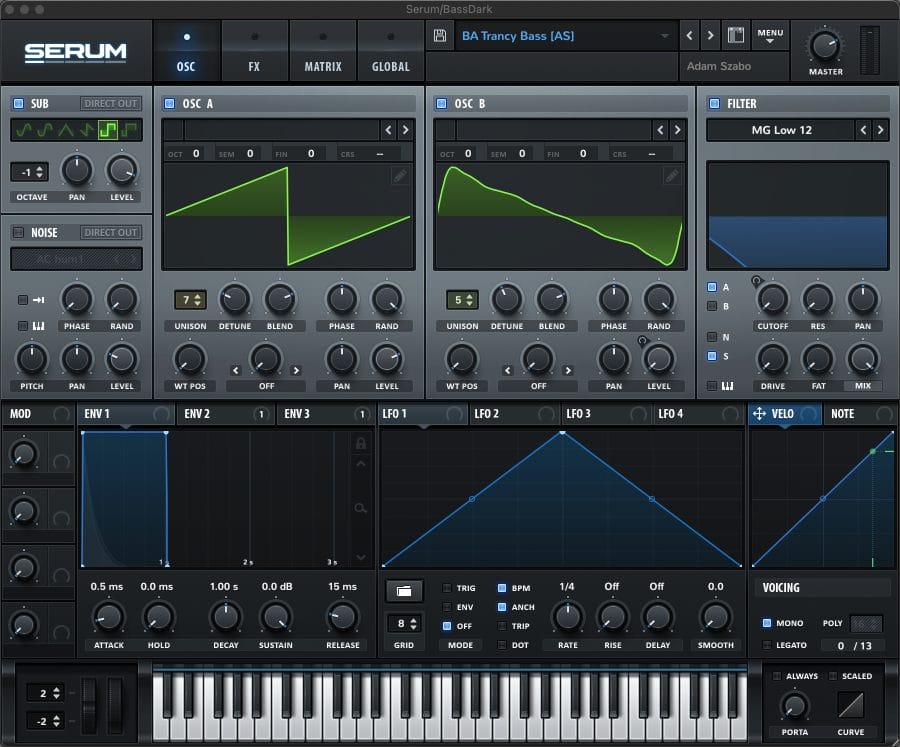Toggle the MONO voicing checkbox
The height and width of the screenshot is (747, 900).
click(767, 623)
